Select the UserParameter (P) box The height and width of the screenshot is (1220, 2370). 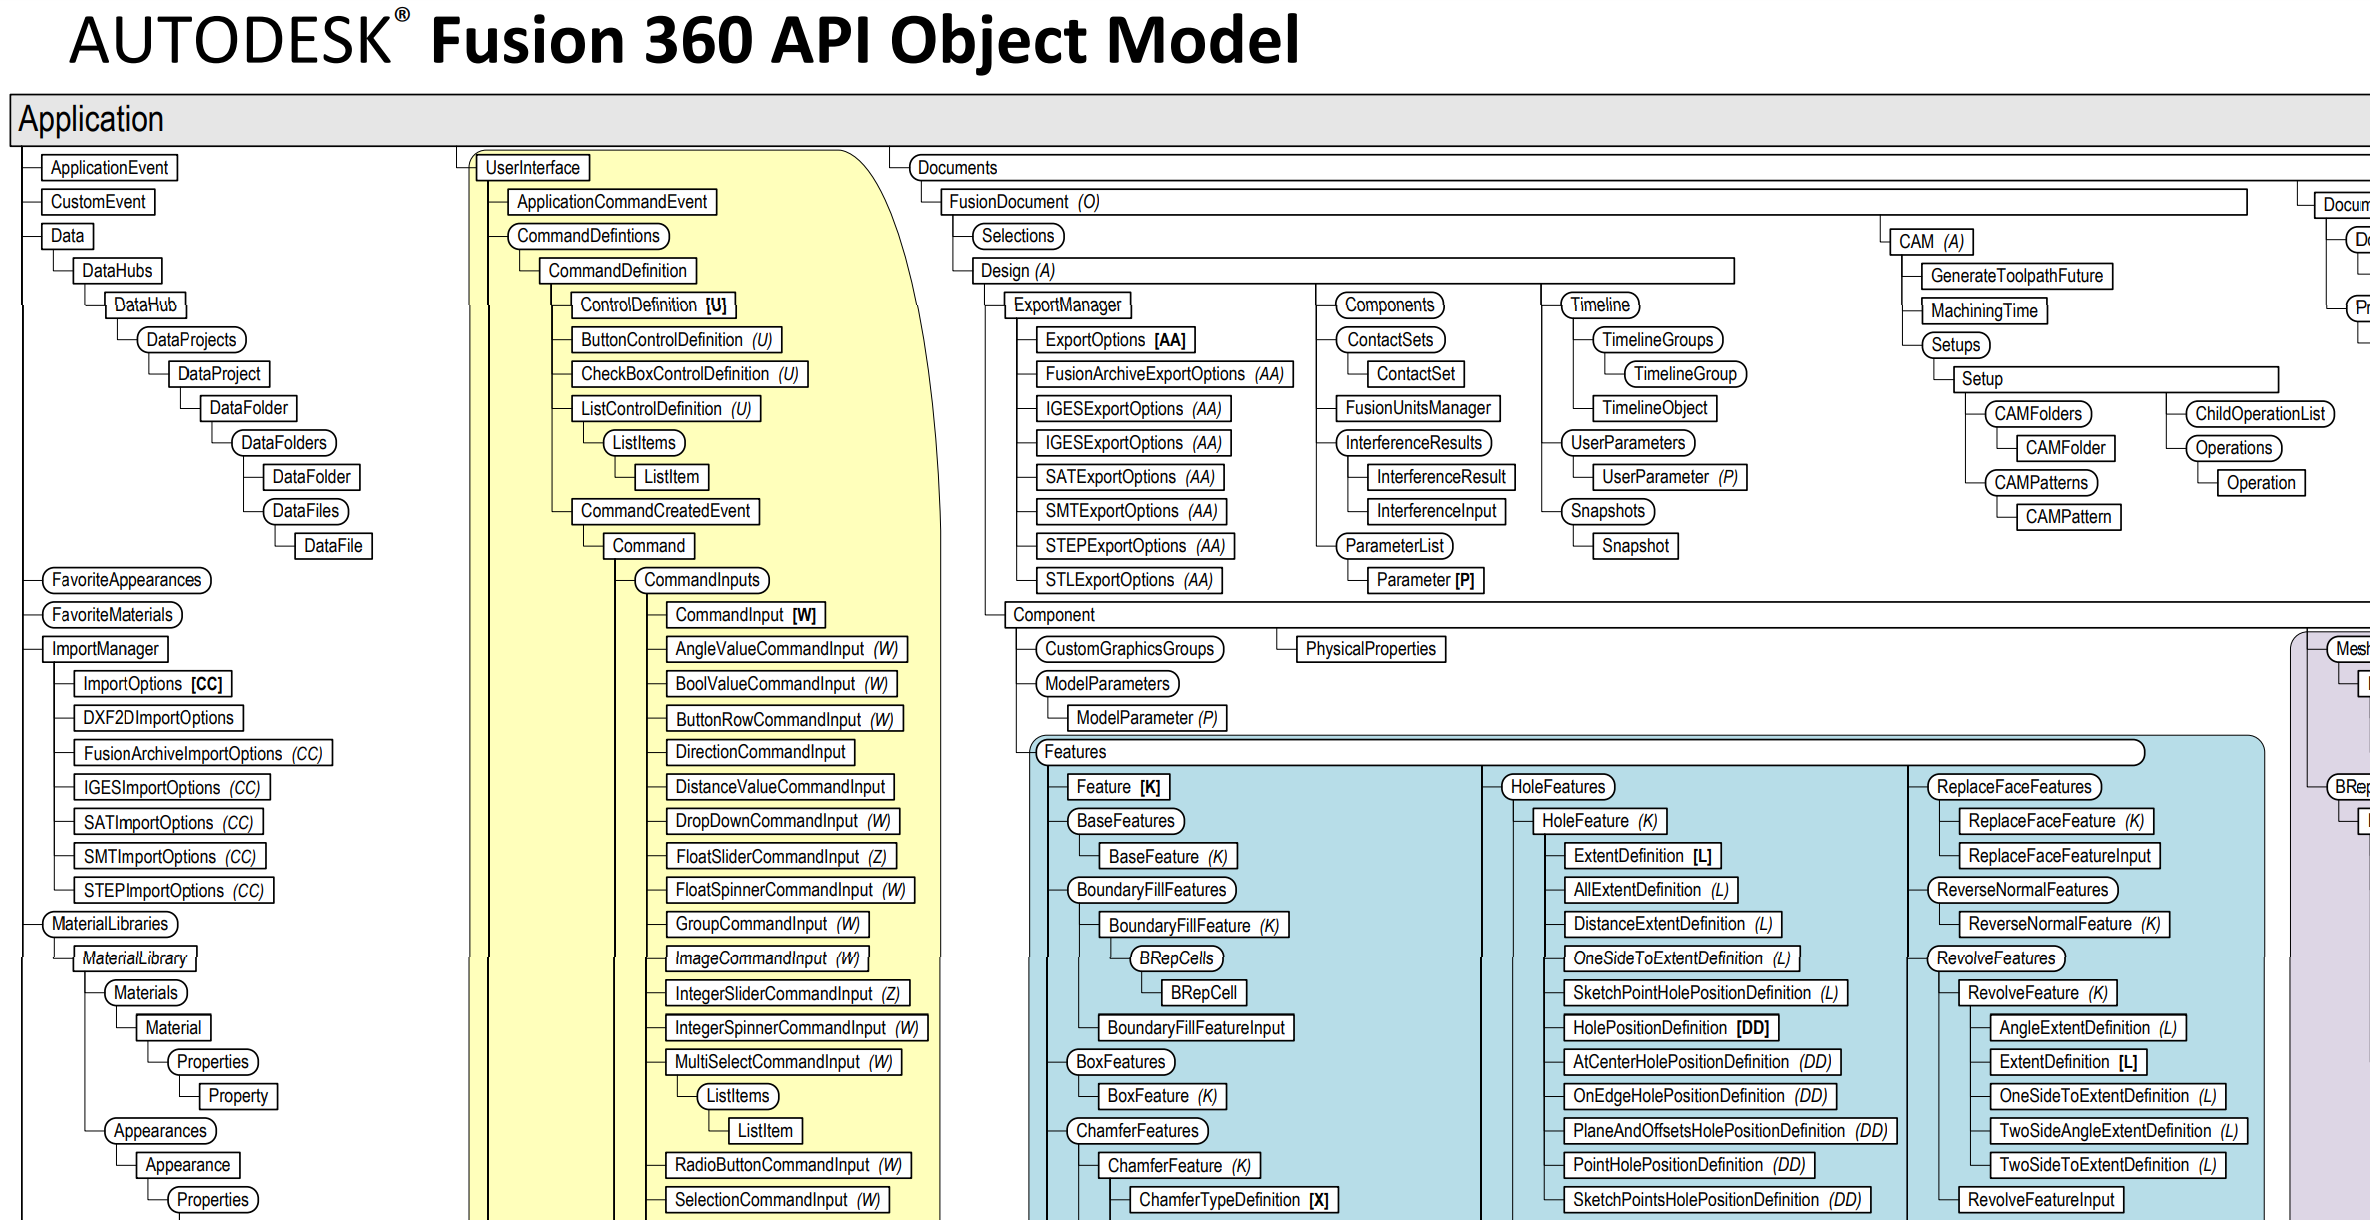pyautogui.click(x=1669, y=477)
